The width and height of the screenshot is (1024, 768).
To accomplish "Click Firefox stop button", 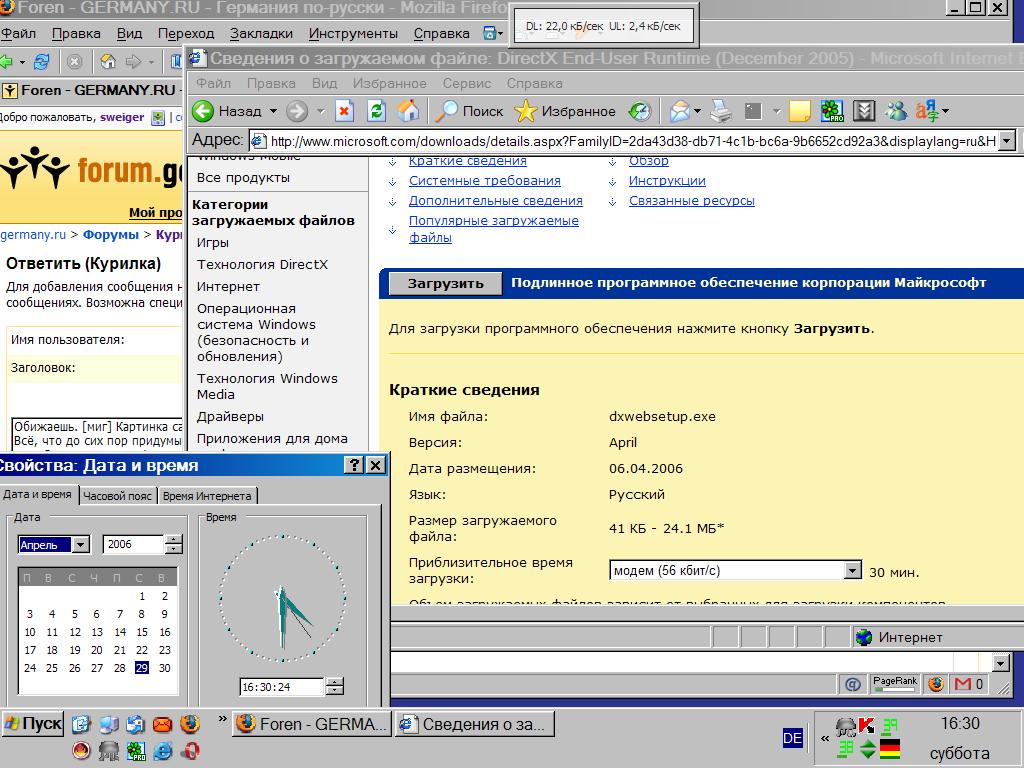I will click(74, 62).
